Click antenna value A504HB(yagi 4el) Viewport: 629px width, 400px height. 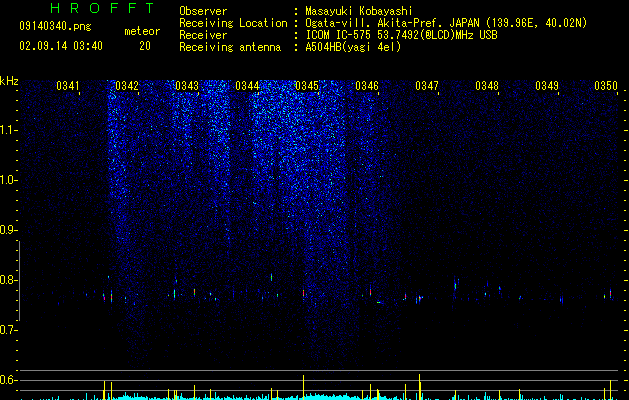click(353, 47)
